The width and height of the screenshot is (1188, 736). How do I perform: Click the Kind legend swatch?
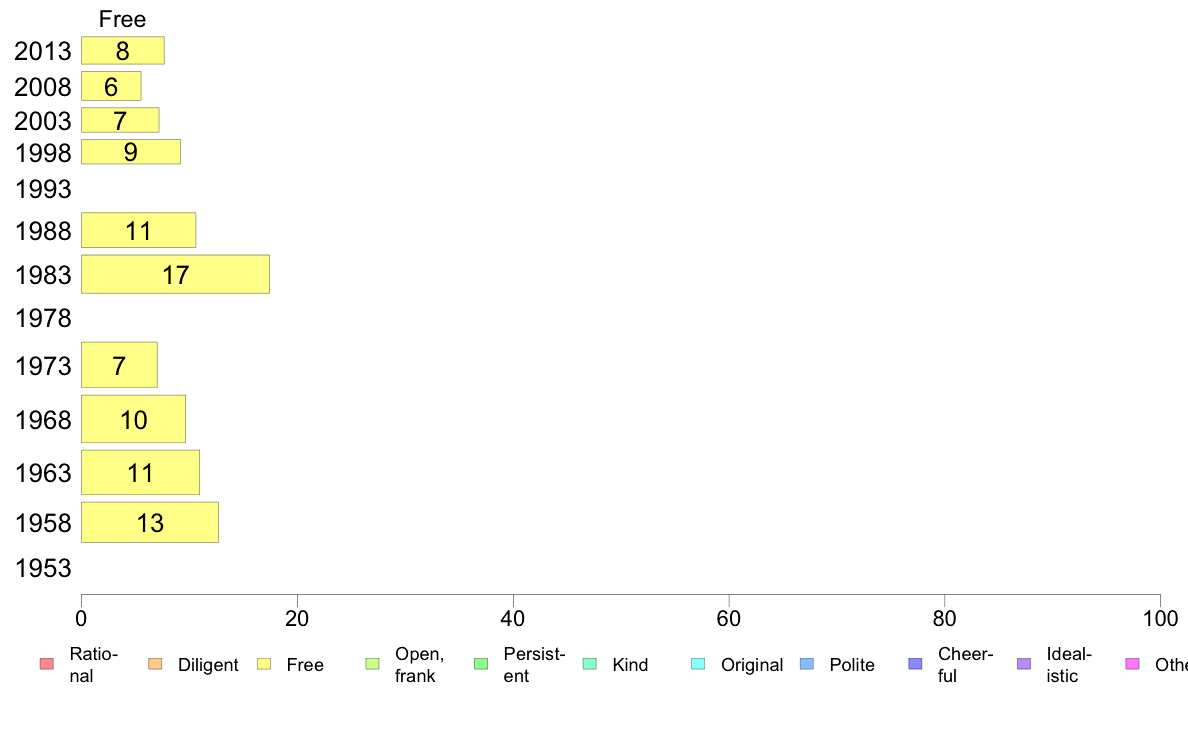click(x=589, y=664)
